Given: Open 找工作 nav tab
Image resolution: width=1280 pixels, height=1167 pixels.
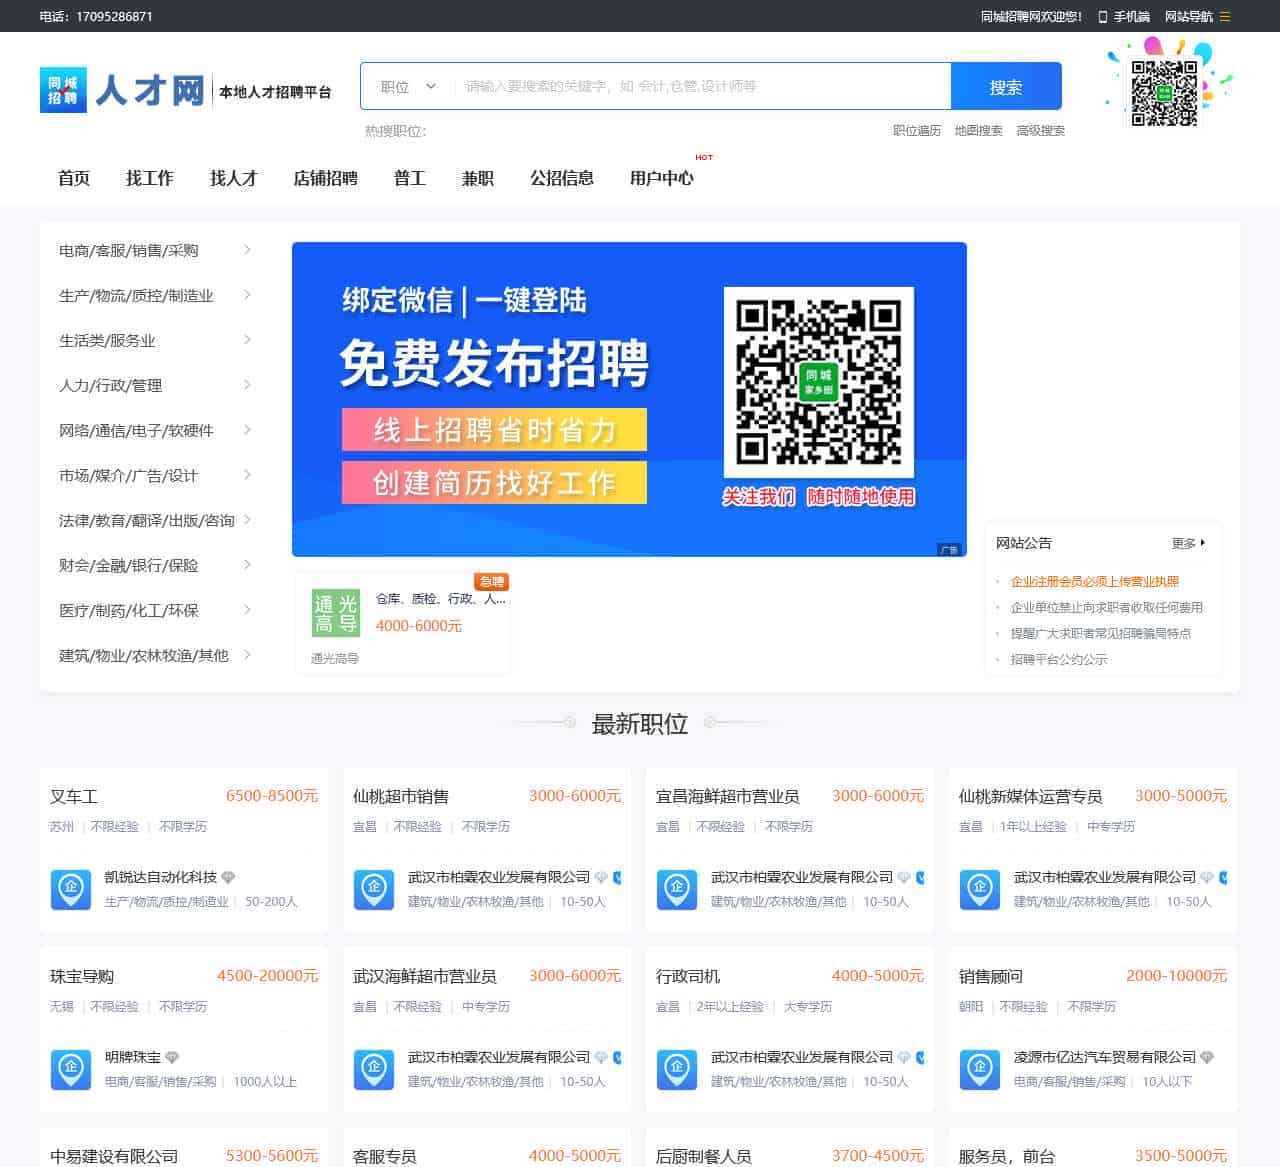Looking at the screenshot, I should coord(150,178).
